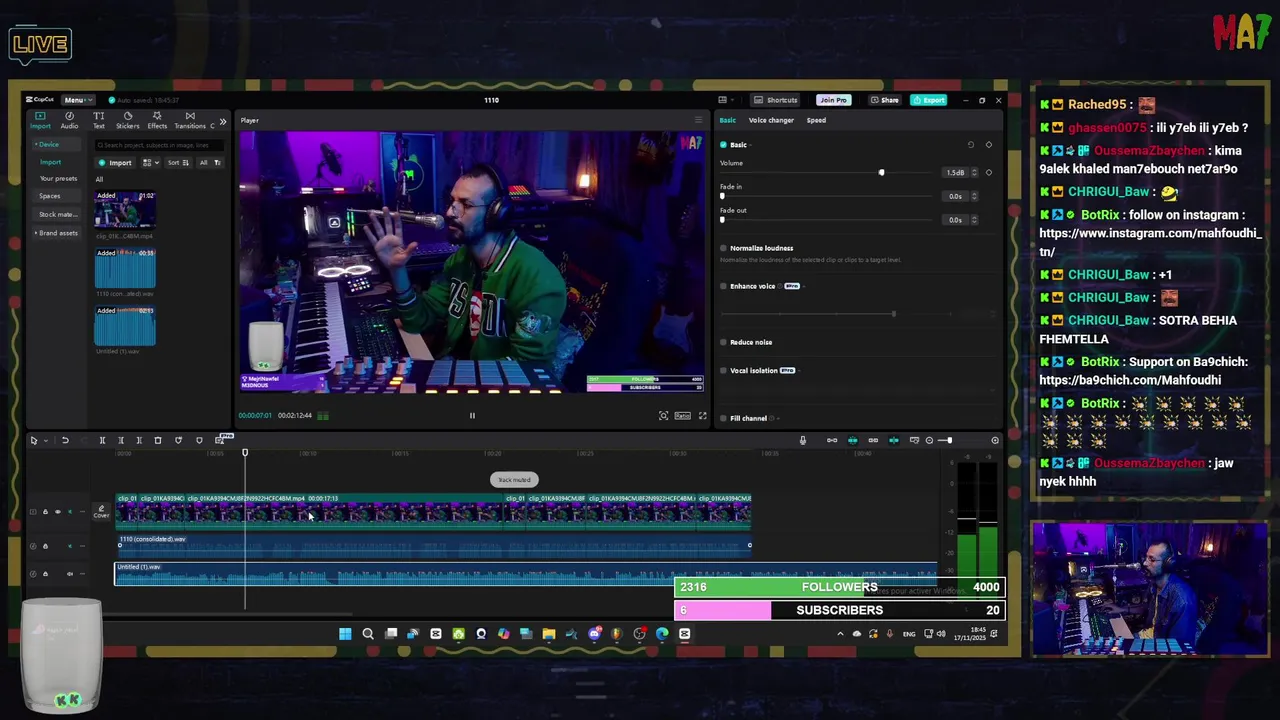Add keyframe diamond beside Volume value
Screen dimensions: 1280x720
989,173
